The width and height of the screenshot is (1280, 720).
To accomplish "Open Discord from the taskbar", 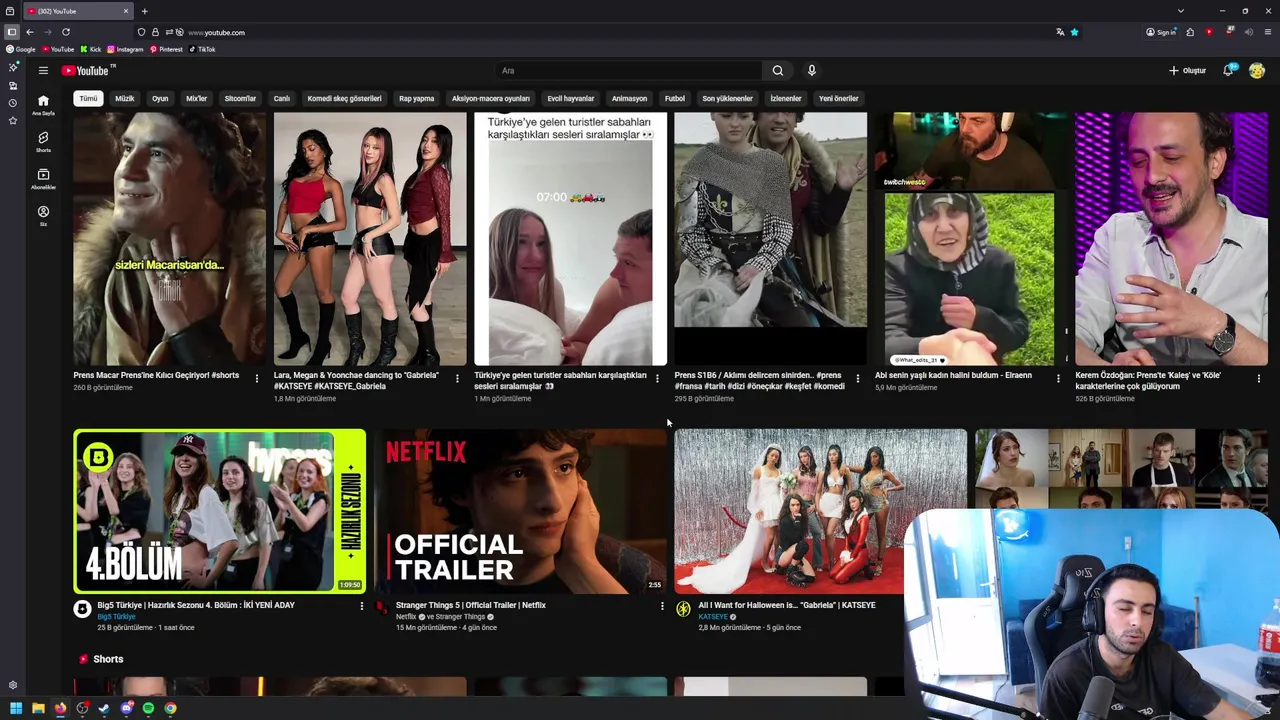I will click(126, 708).
